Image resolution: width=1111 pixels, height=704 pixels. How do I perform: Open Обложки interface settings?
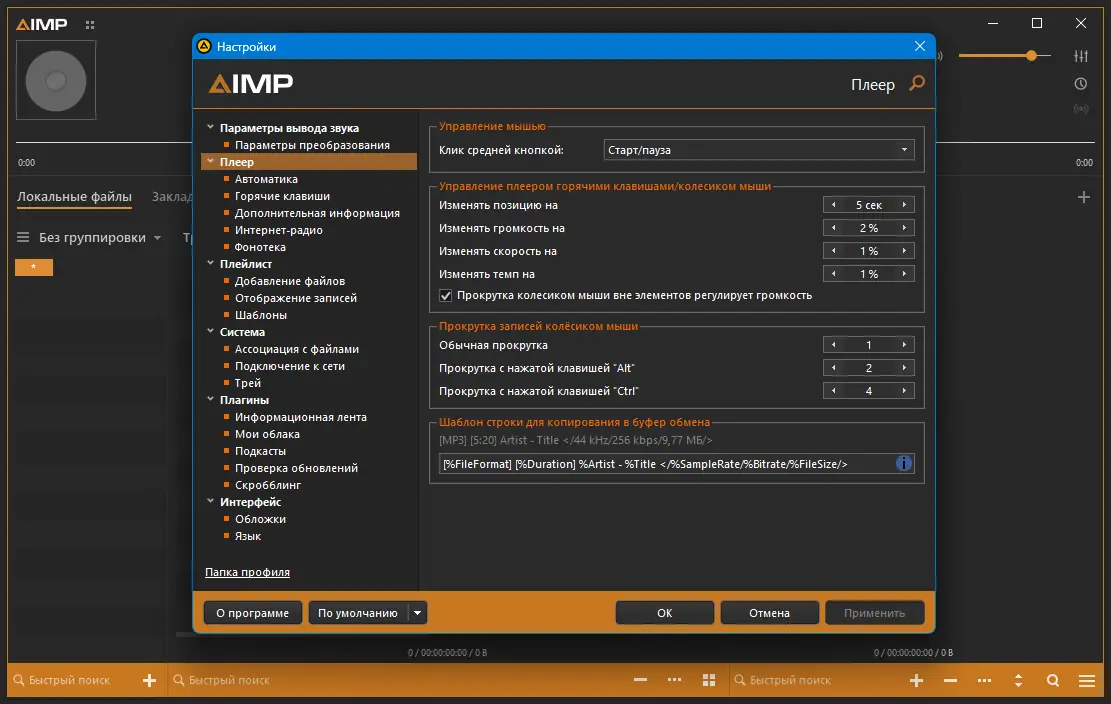pos(260,519)
